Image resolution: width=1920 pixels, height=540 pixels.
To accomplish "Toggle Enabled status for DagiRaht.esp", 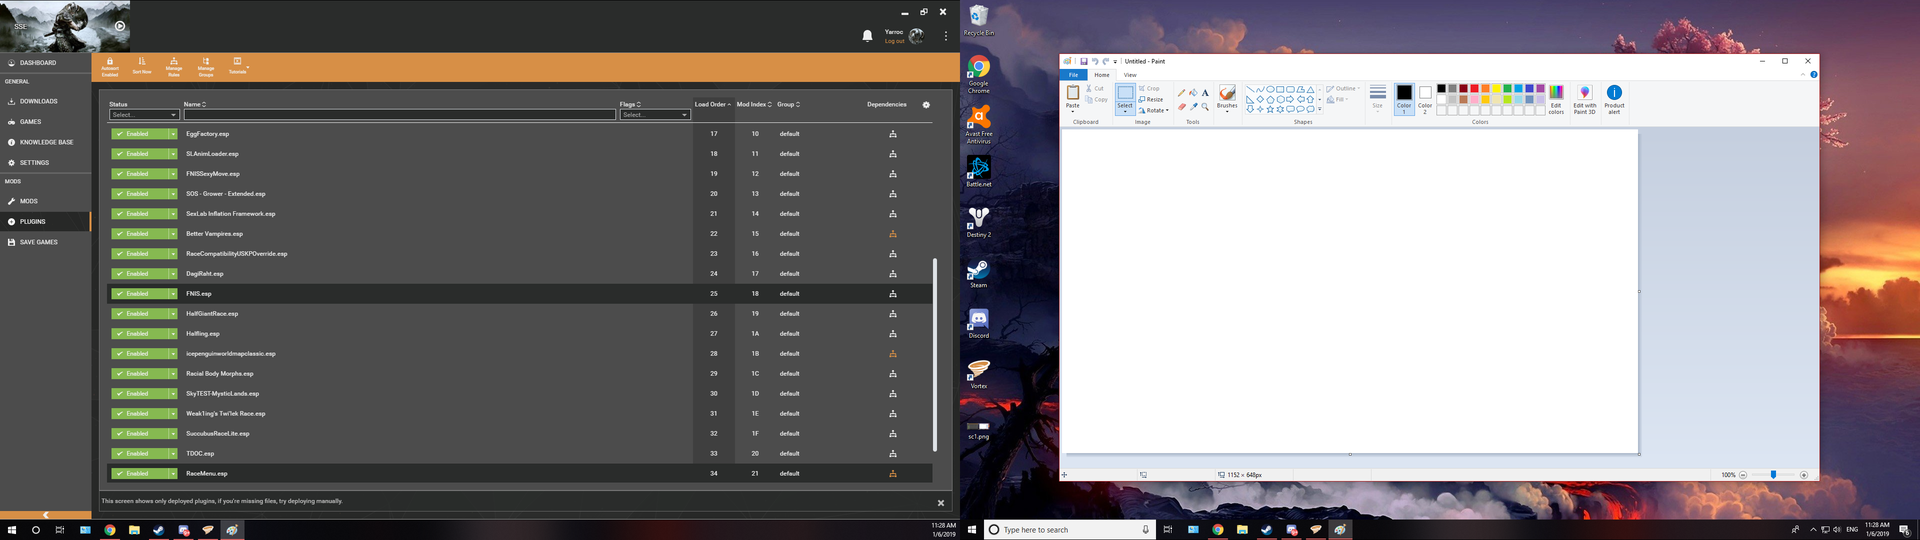I will pyautogui.click(x=139, y=274).
